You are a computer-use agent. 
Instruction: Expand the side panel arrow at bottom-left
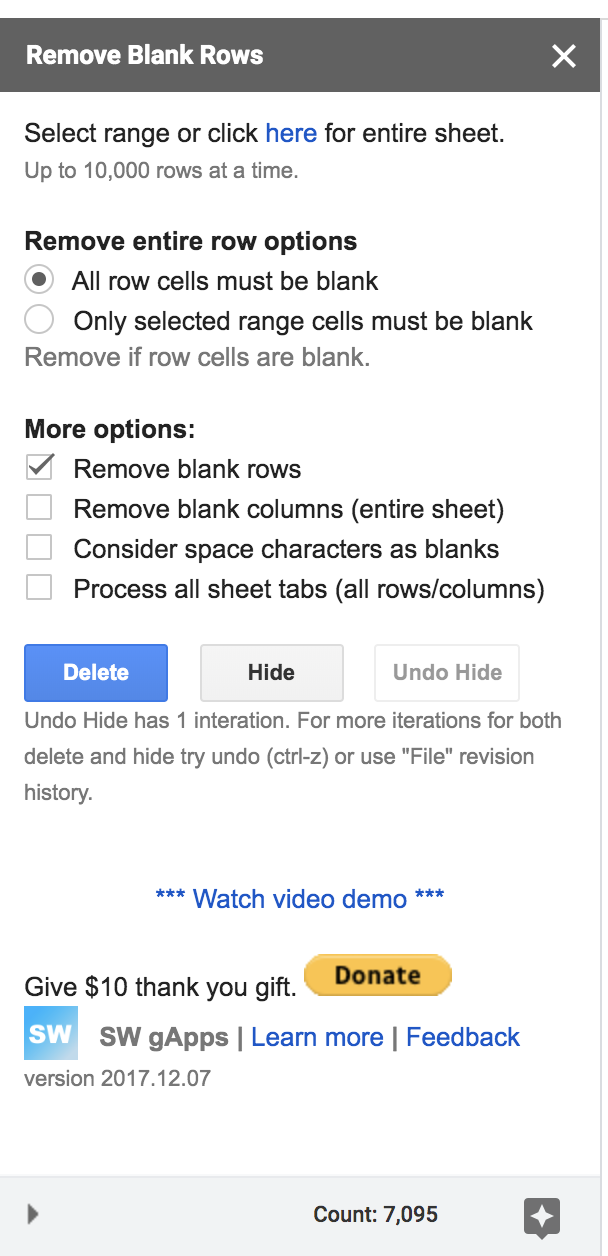(x=33, y=1214)
